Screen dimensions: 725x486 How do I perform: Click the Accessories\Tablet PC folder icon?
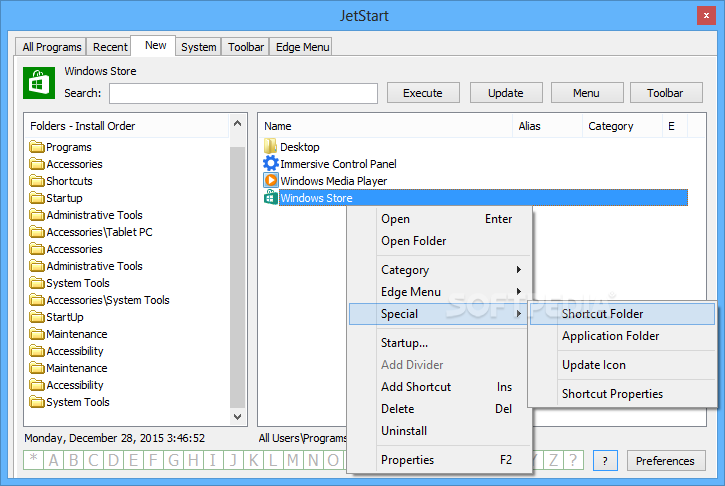click(37, 232)
